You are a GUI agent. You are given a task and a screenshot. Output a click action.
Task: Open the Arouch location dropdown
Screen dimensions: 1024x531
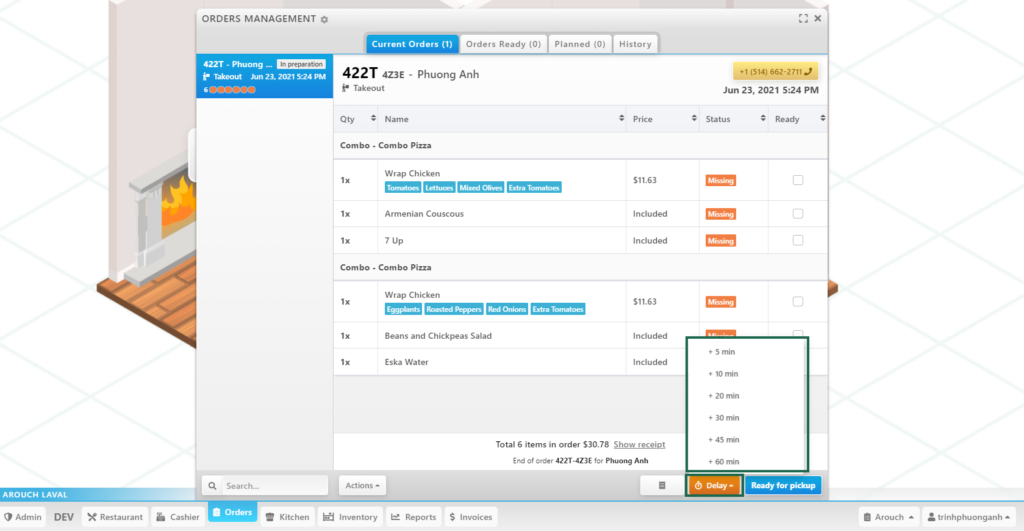coord(887,517)
